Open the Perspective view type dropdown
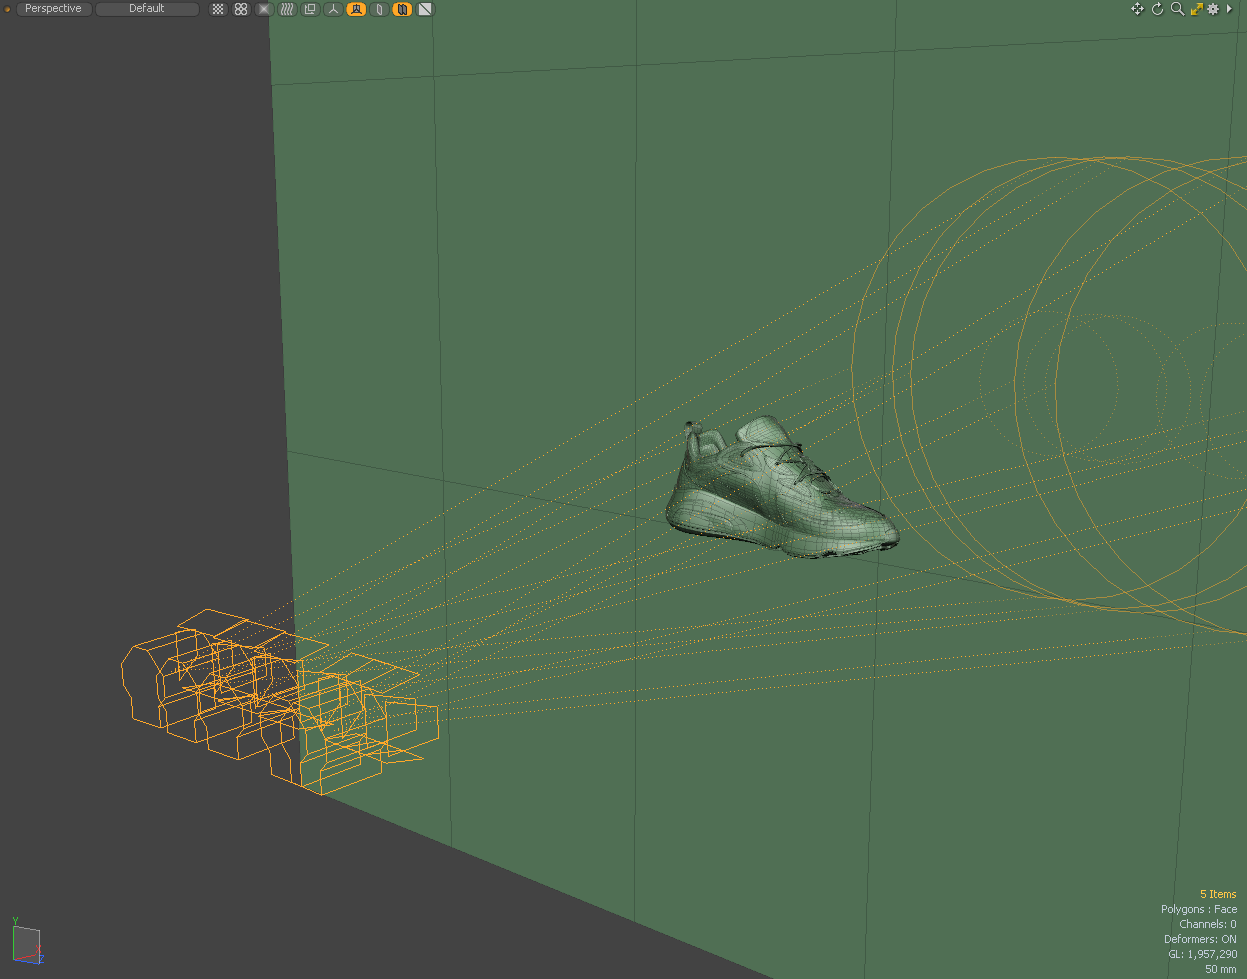 54,9
